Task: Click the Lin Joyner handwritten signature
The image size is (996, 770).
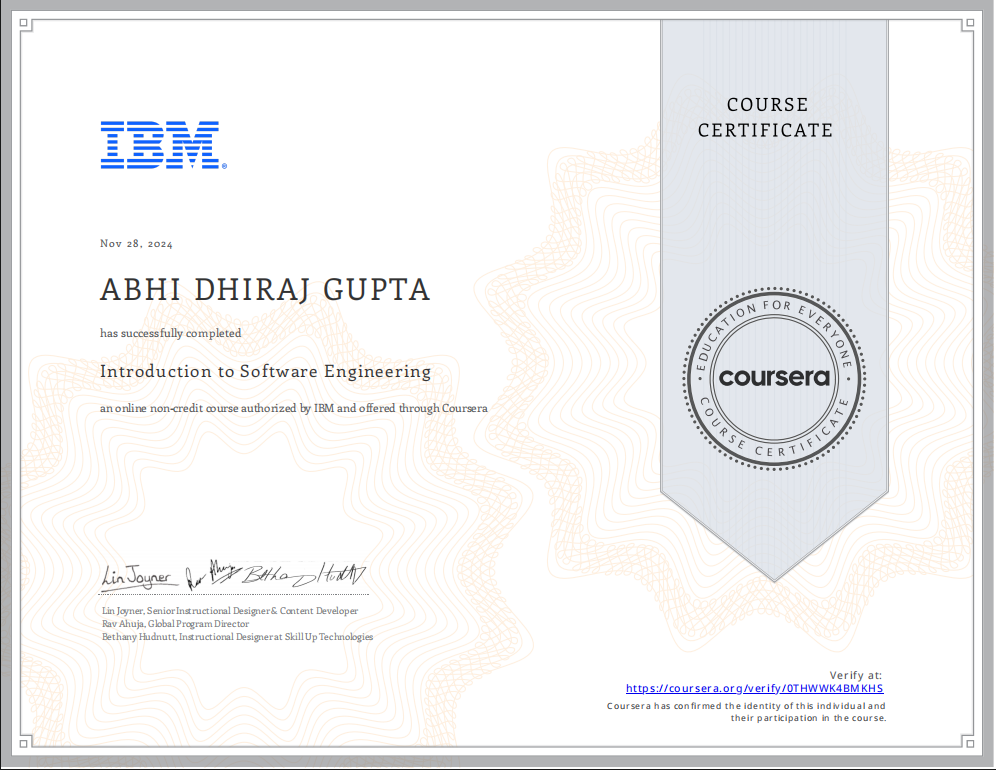Action: 139,577
